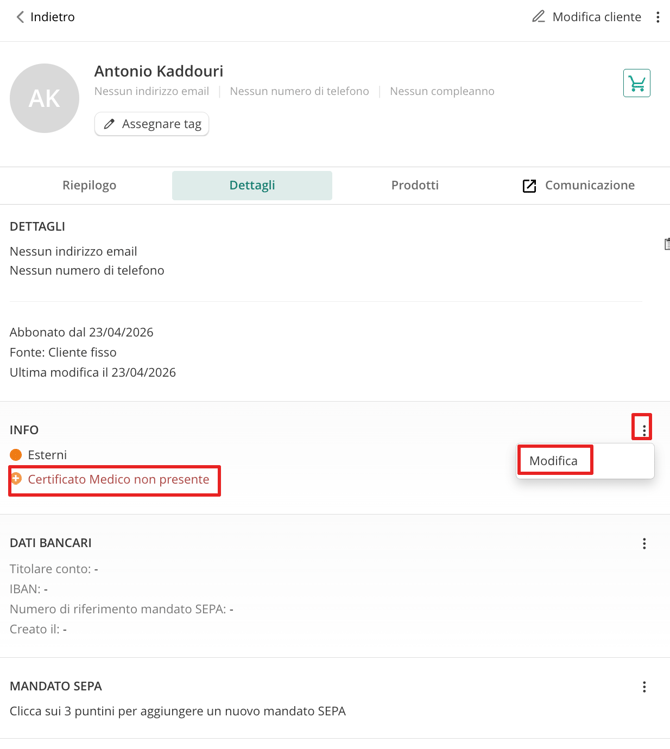Click the clipboard icon at right edge

(x=666, y=244)
